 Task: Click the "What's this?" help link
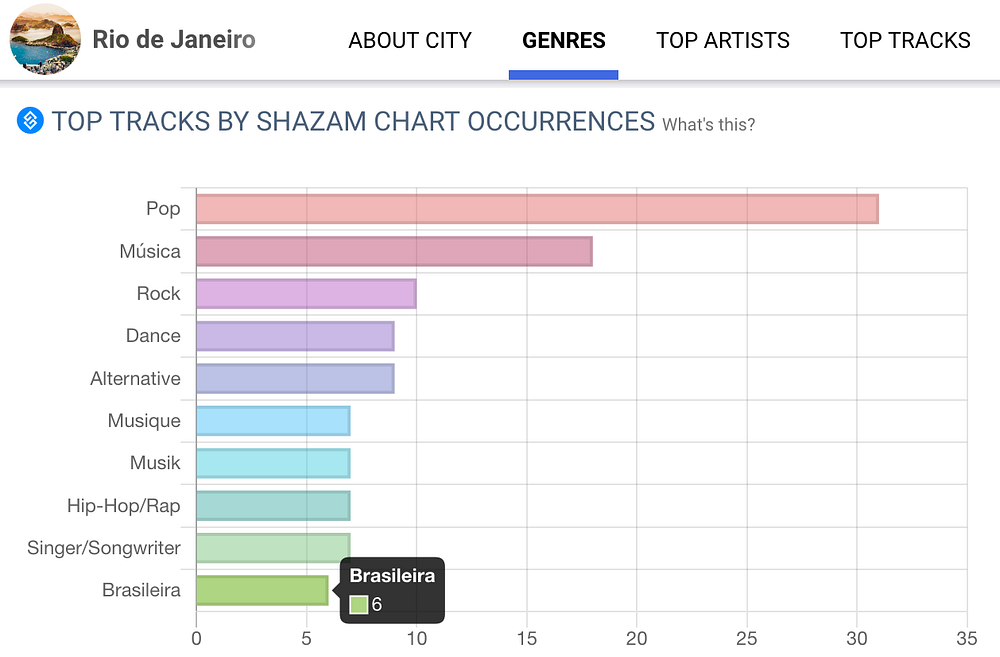[709, 125]
